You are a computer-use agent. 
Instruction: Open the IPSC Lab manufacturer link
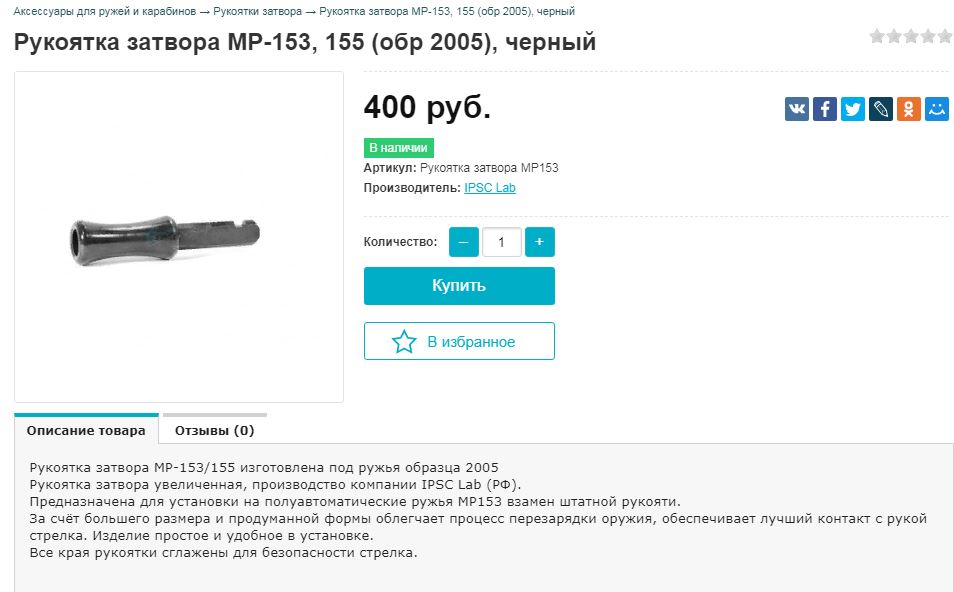coord(490,187)
